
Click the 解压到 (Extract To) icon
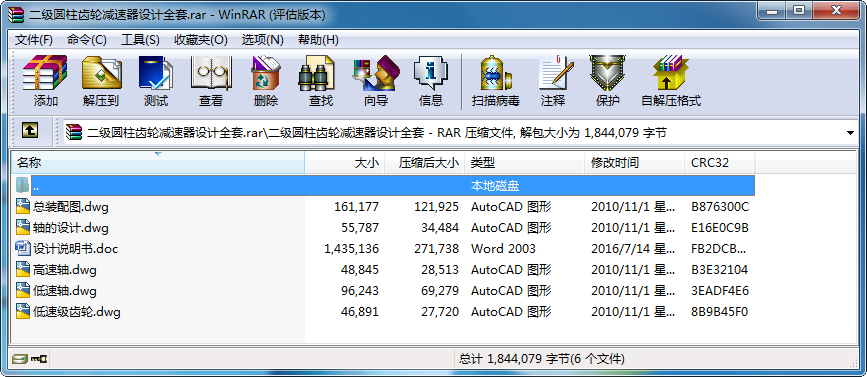pyautogui.click(x=101, y=81)
